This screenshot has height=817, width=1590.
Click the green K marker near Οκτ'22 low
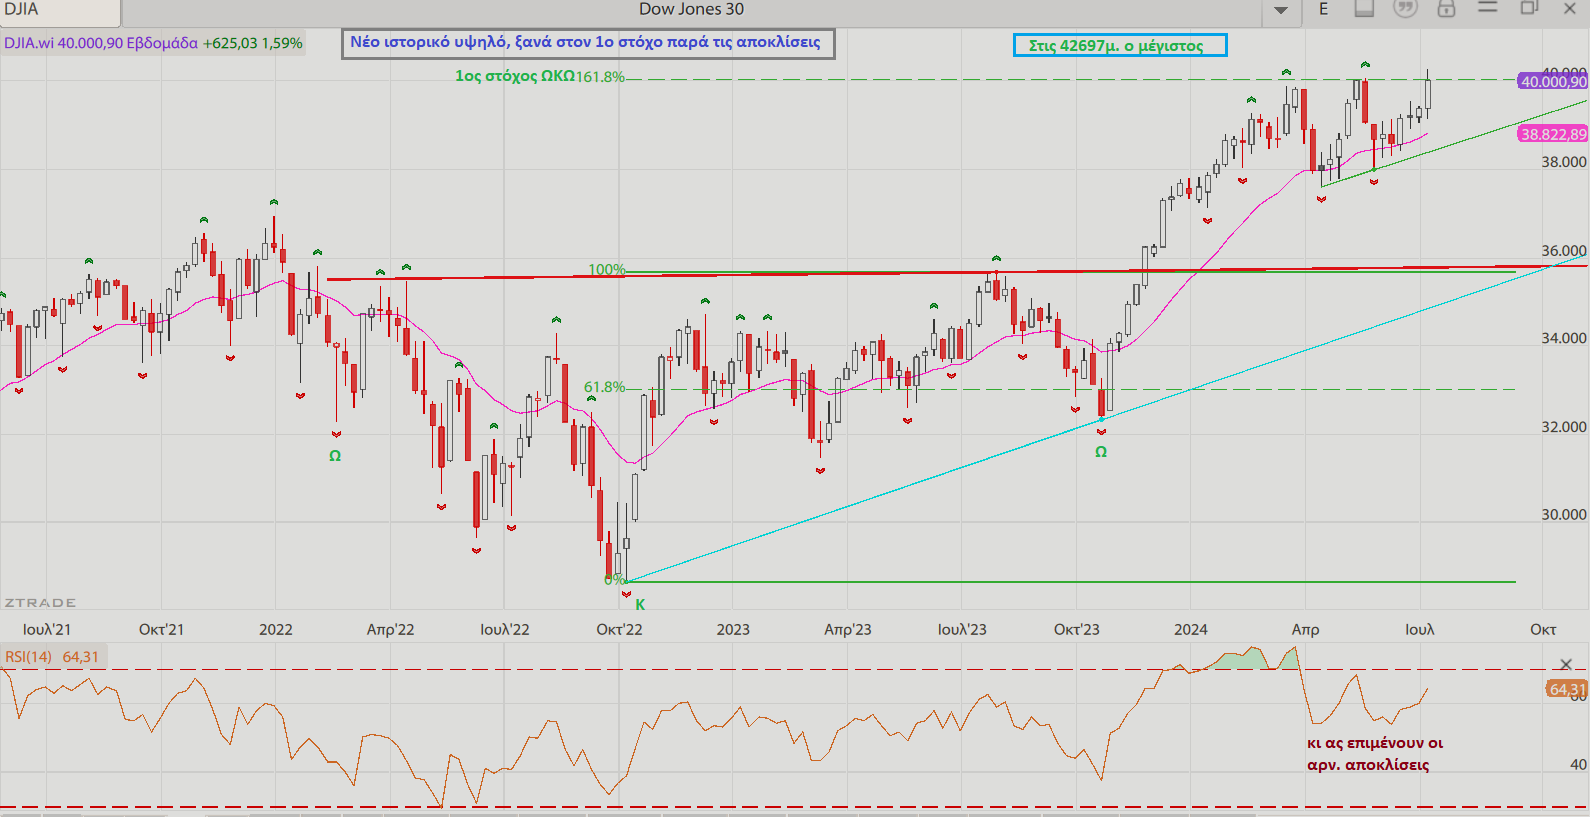pos(640,604)
